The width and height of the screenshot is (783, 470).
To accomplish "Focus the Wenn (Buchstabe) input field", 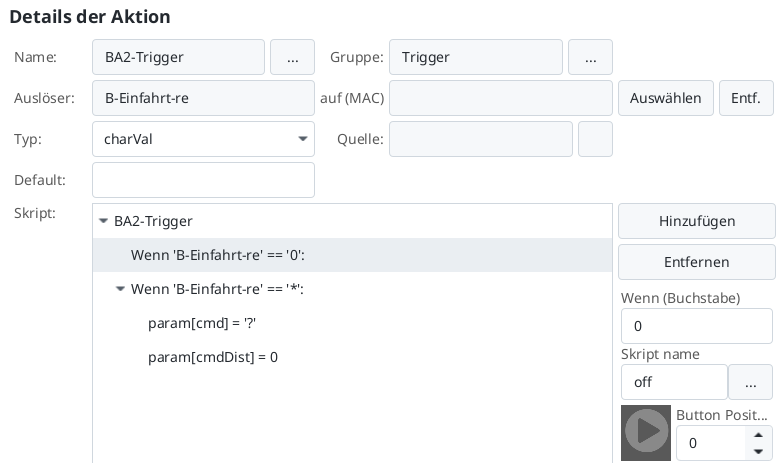I will (x=696, y=326).
